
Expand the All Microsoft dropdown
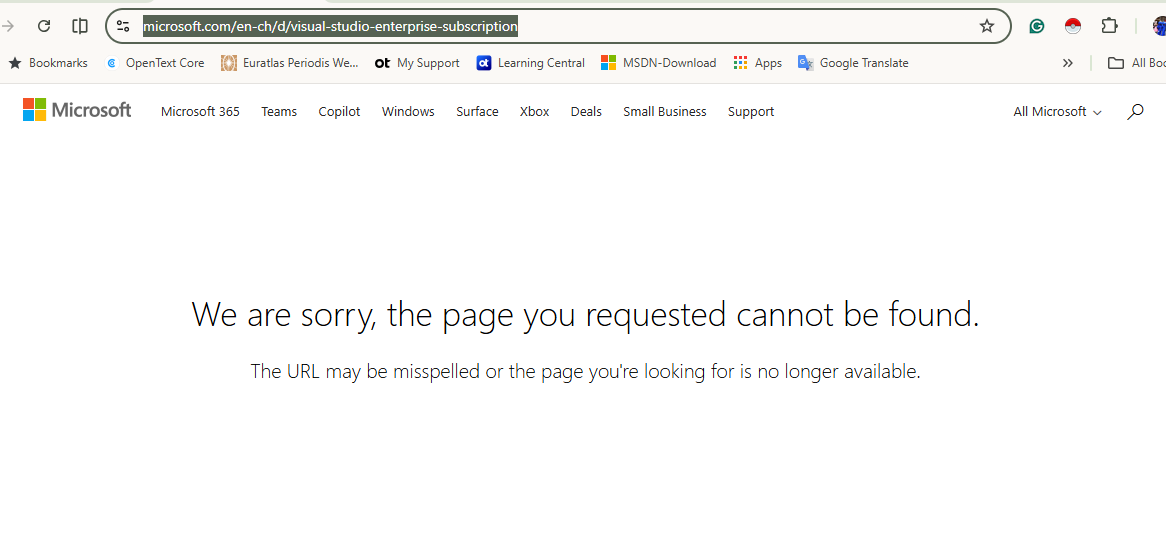(1057, 112)
